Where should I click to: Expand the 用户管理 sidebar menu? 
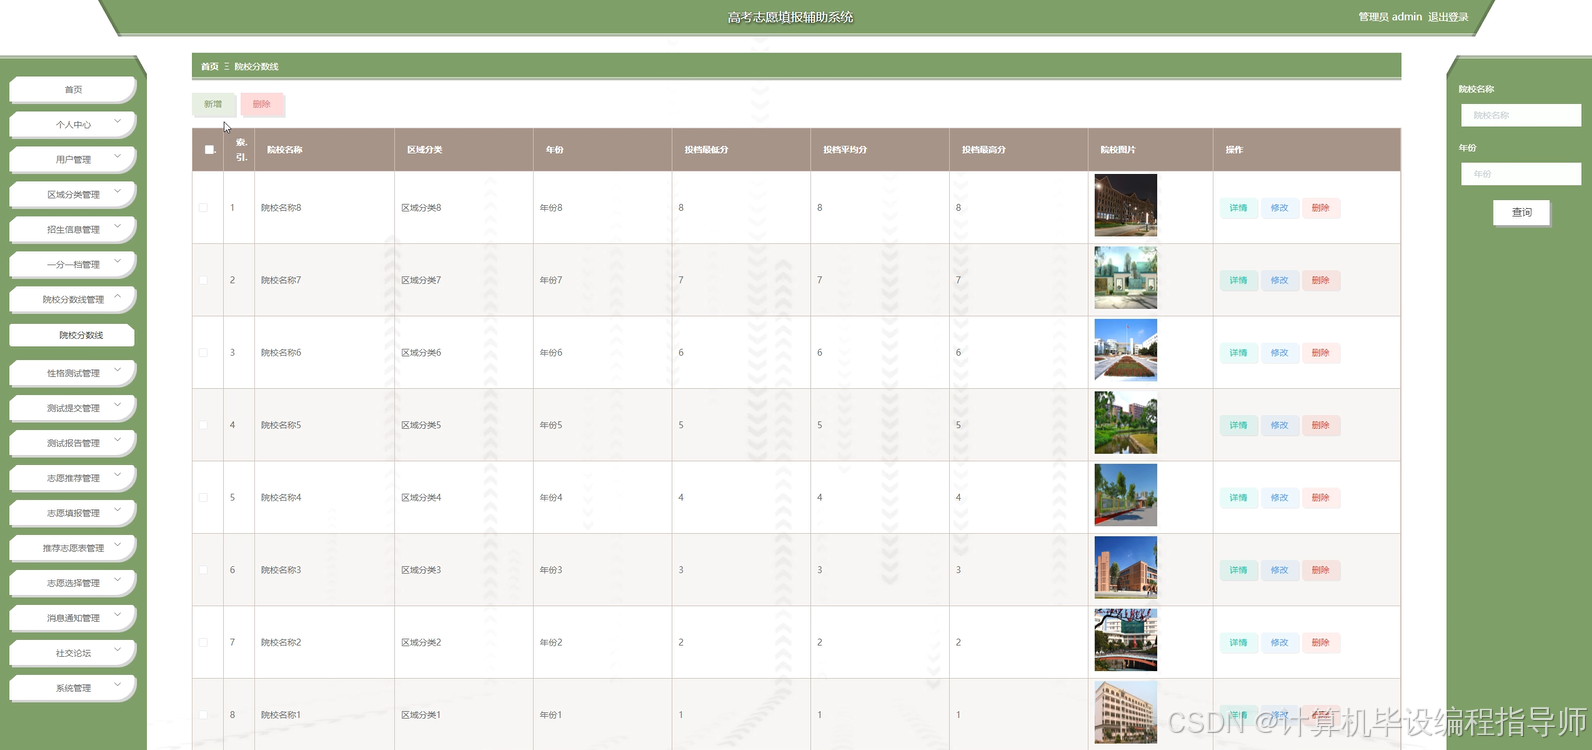tap(73, 159)
